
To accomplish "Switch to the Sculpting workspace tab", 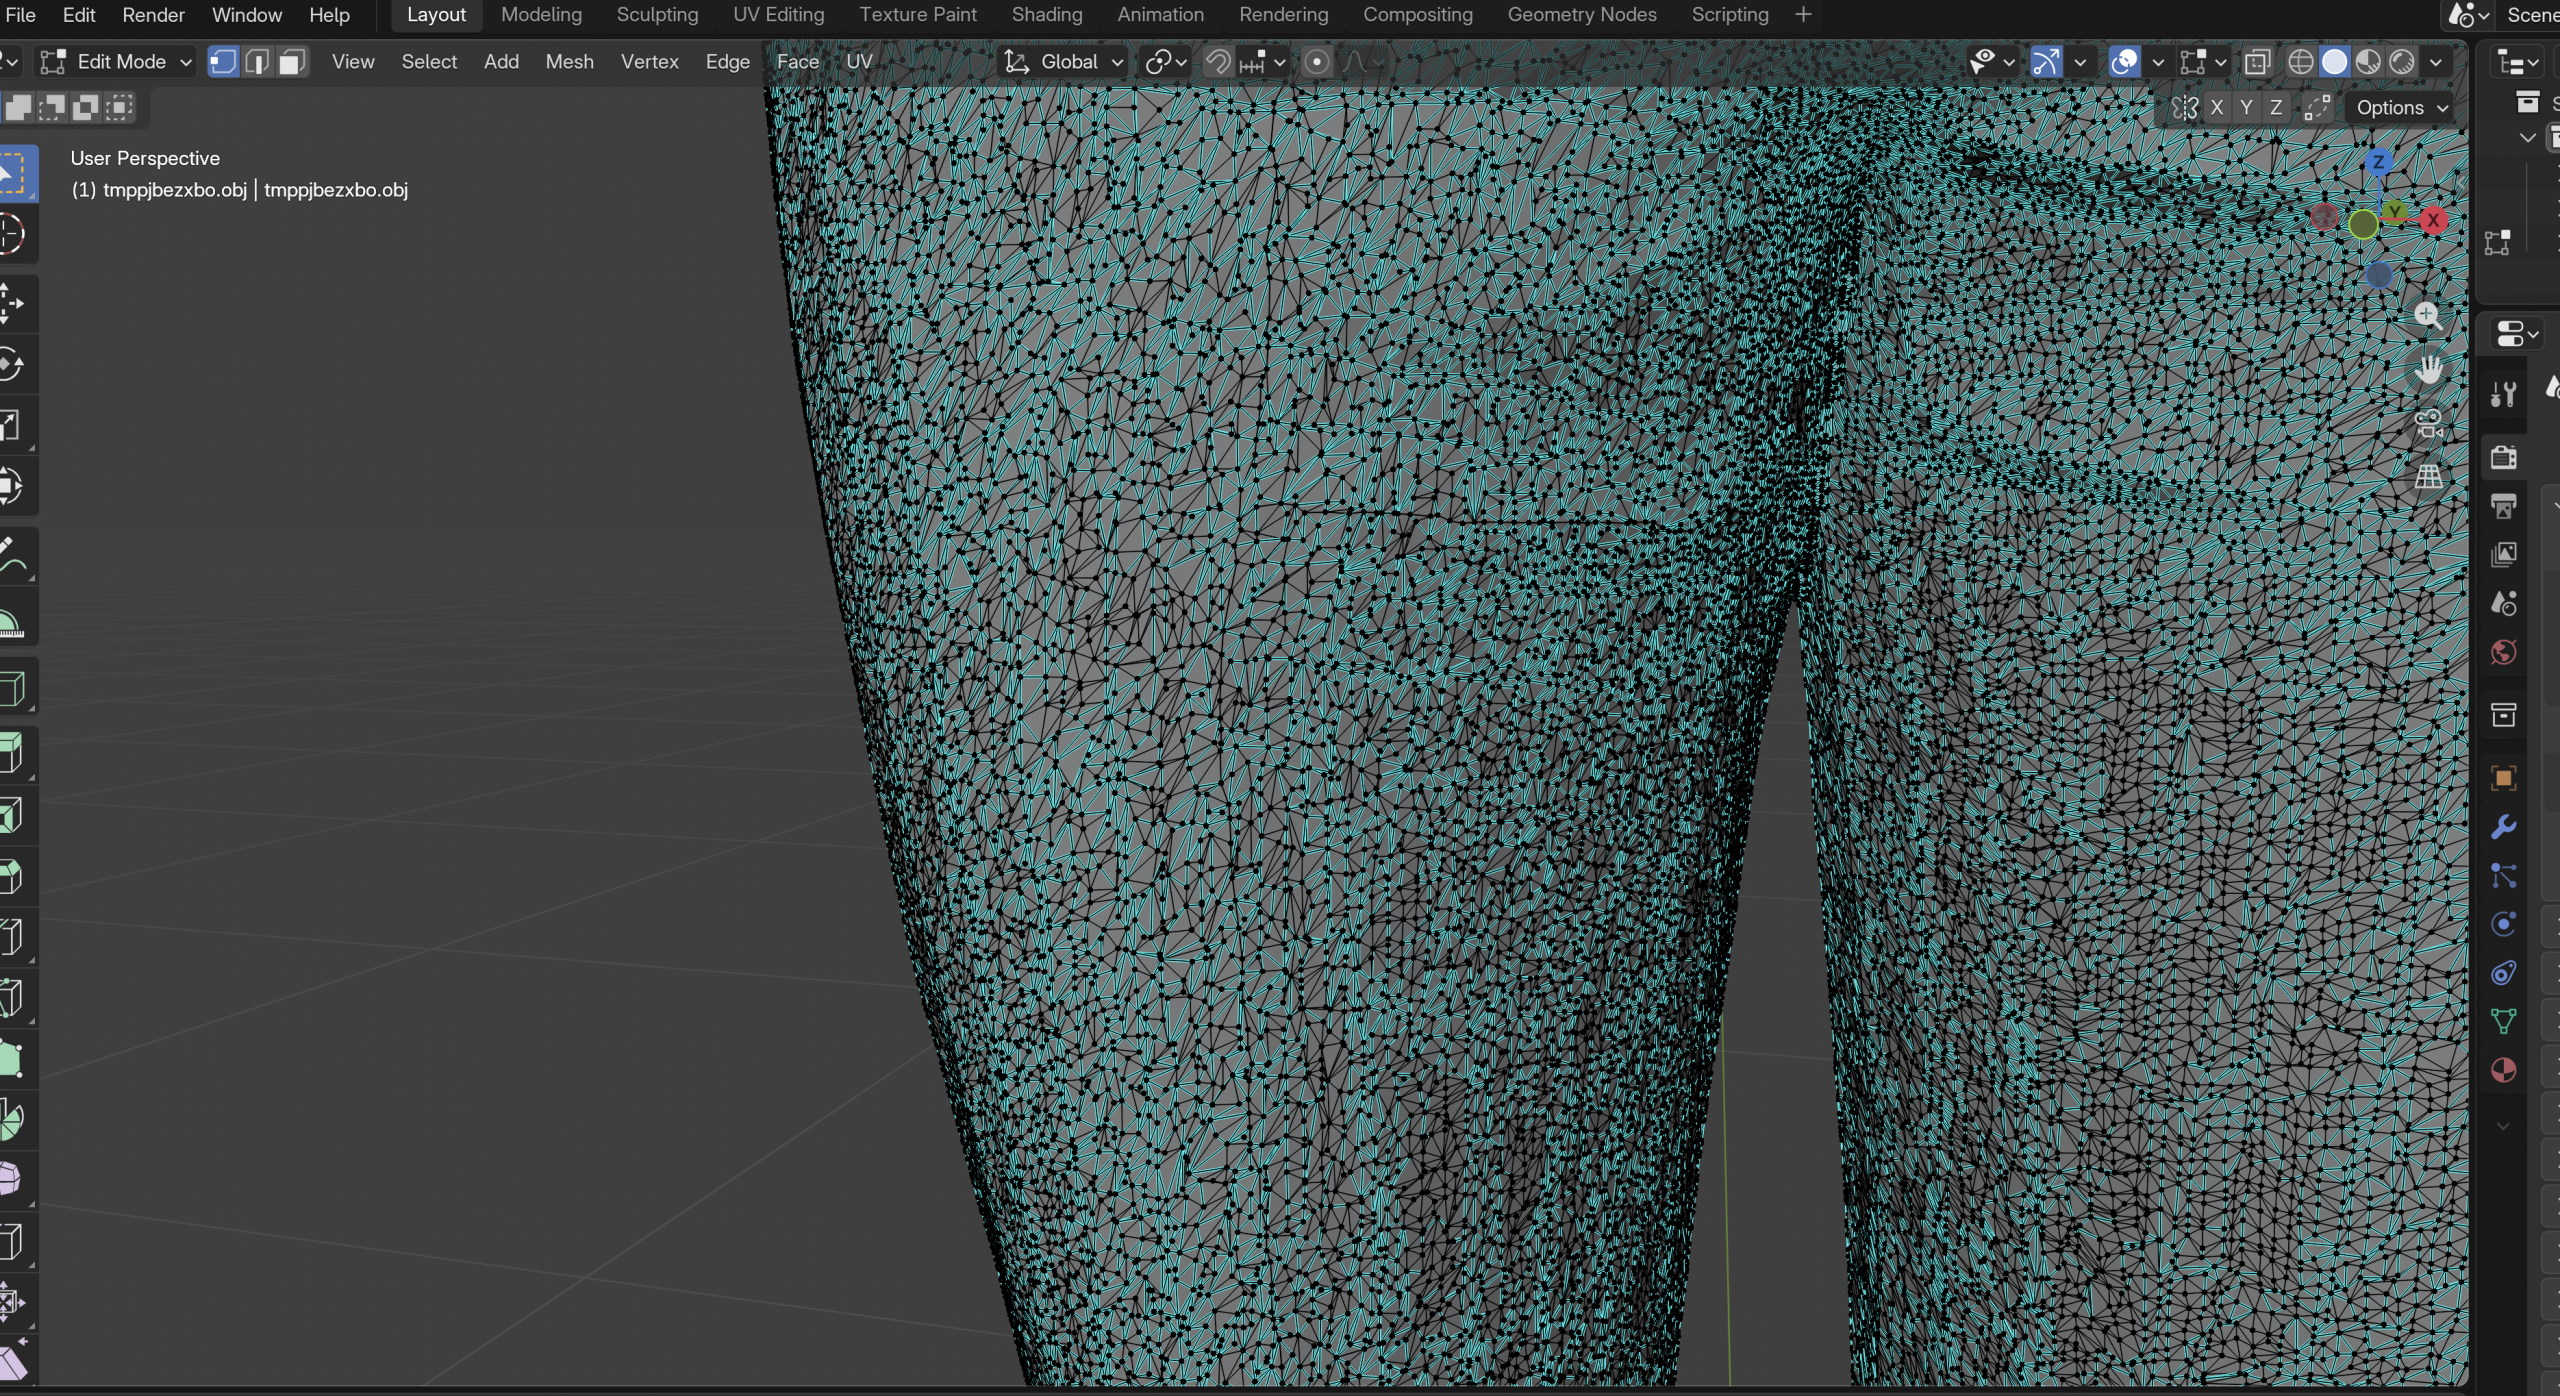I will click(657, 15).
